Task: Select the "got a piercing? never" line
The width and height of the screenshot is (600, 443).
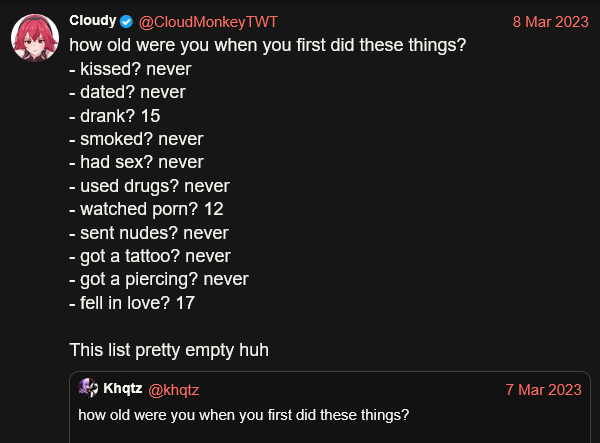Action: tap(159, 280)
